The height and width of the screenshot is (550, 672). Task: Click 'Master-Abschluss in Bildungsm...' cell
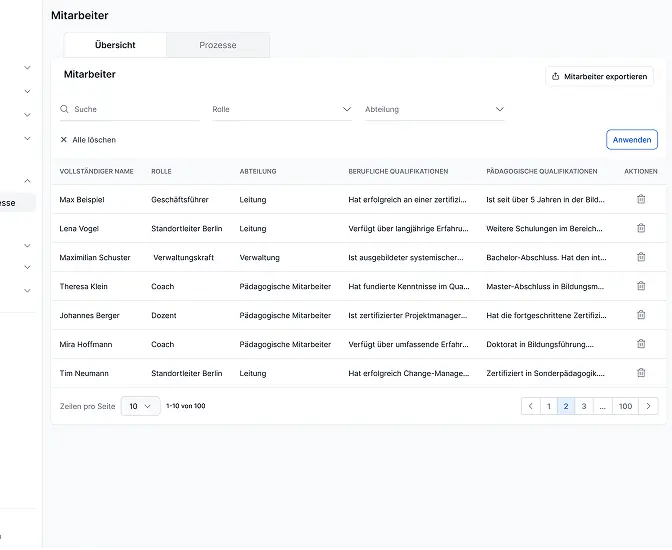(545, 286)
